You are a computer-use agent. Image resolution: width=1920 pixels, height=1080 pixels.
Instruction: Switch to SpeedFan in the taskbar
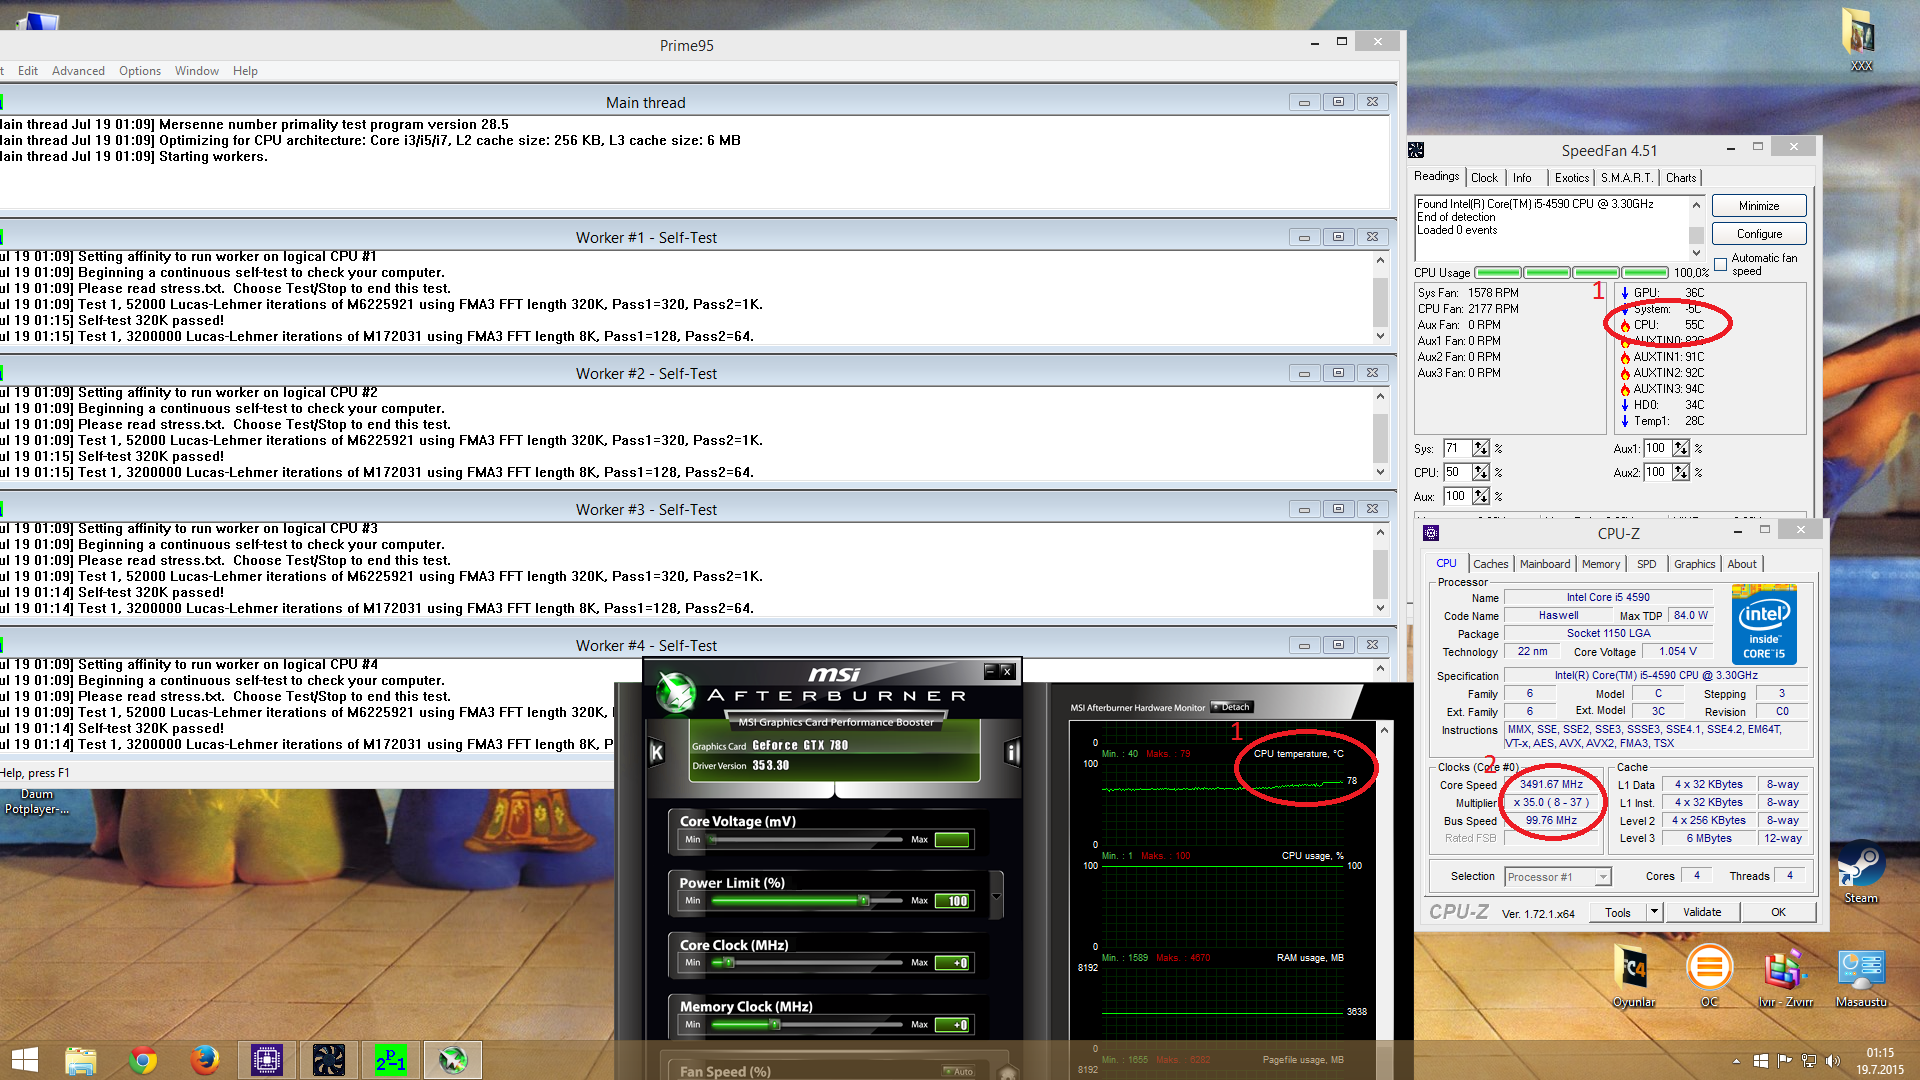[x=329, y=1060]
